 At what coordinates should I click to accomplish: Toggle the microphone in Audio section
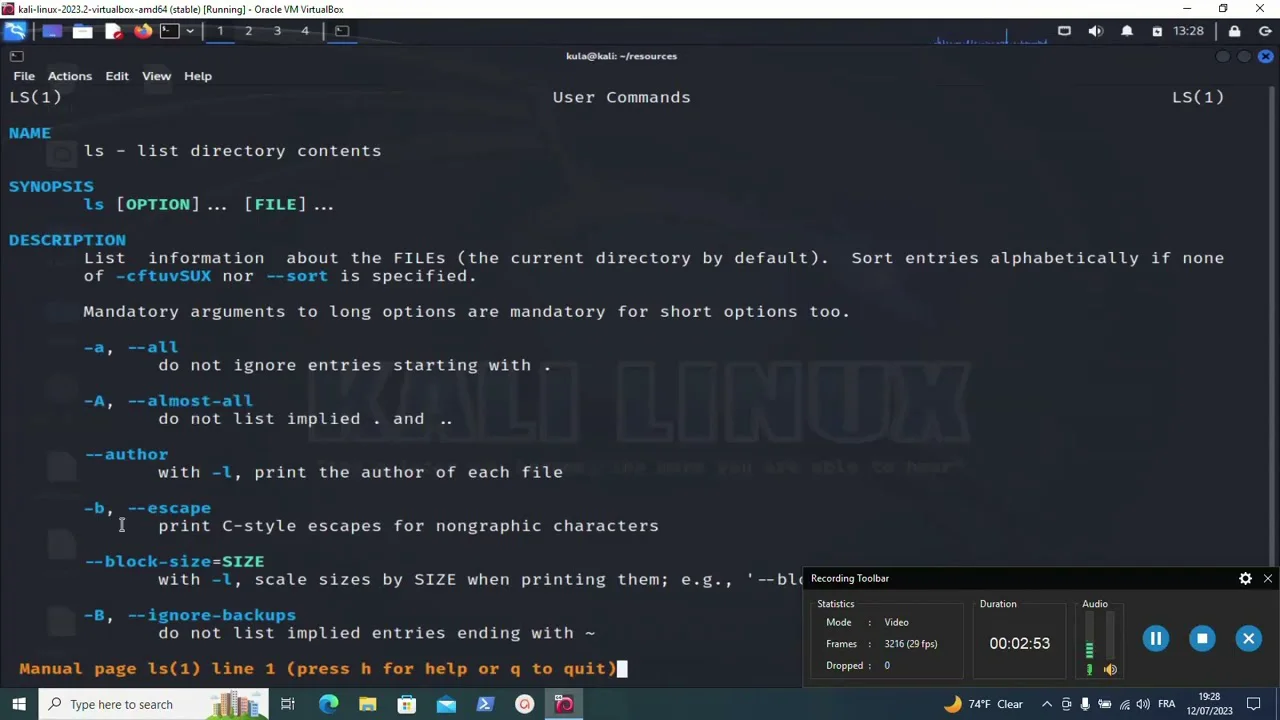click(x=1089, y=670)
